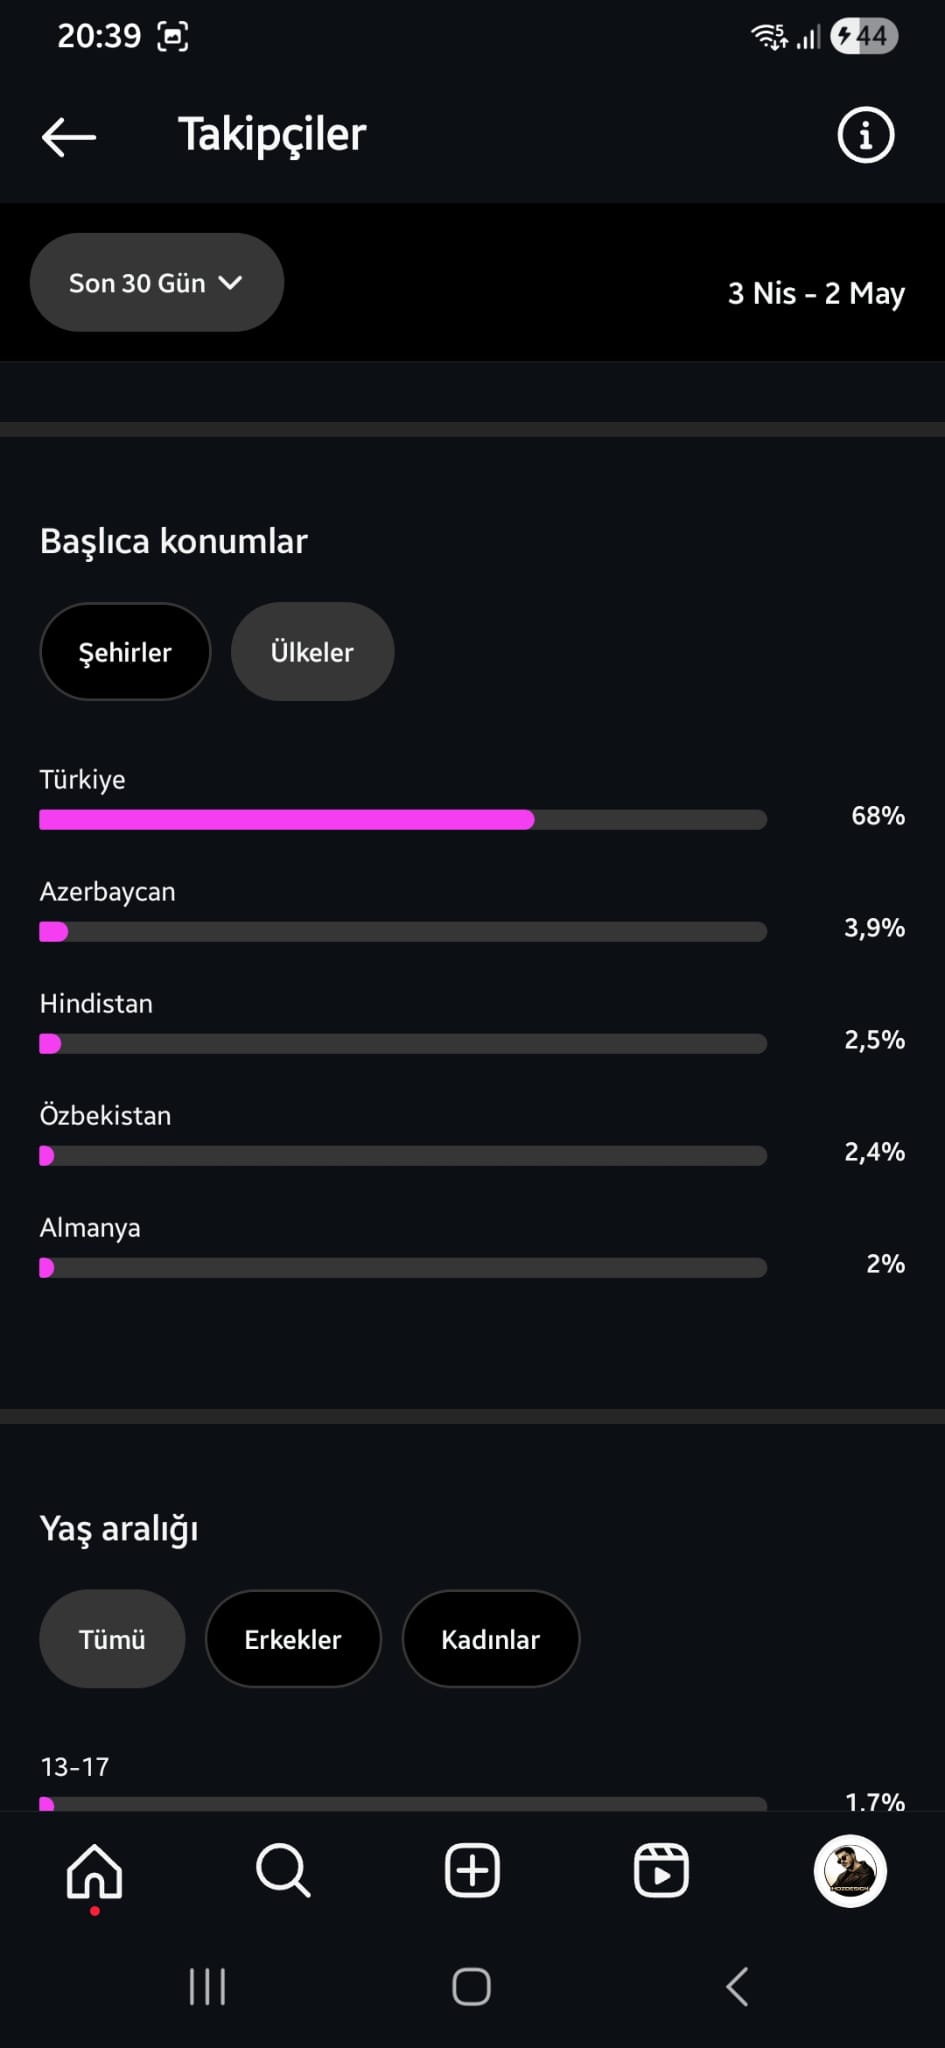
Task: Open the Search magnifier icon
Action: tap(283, 1870)
